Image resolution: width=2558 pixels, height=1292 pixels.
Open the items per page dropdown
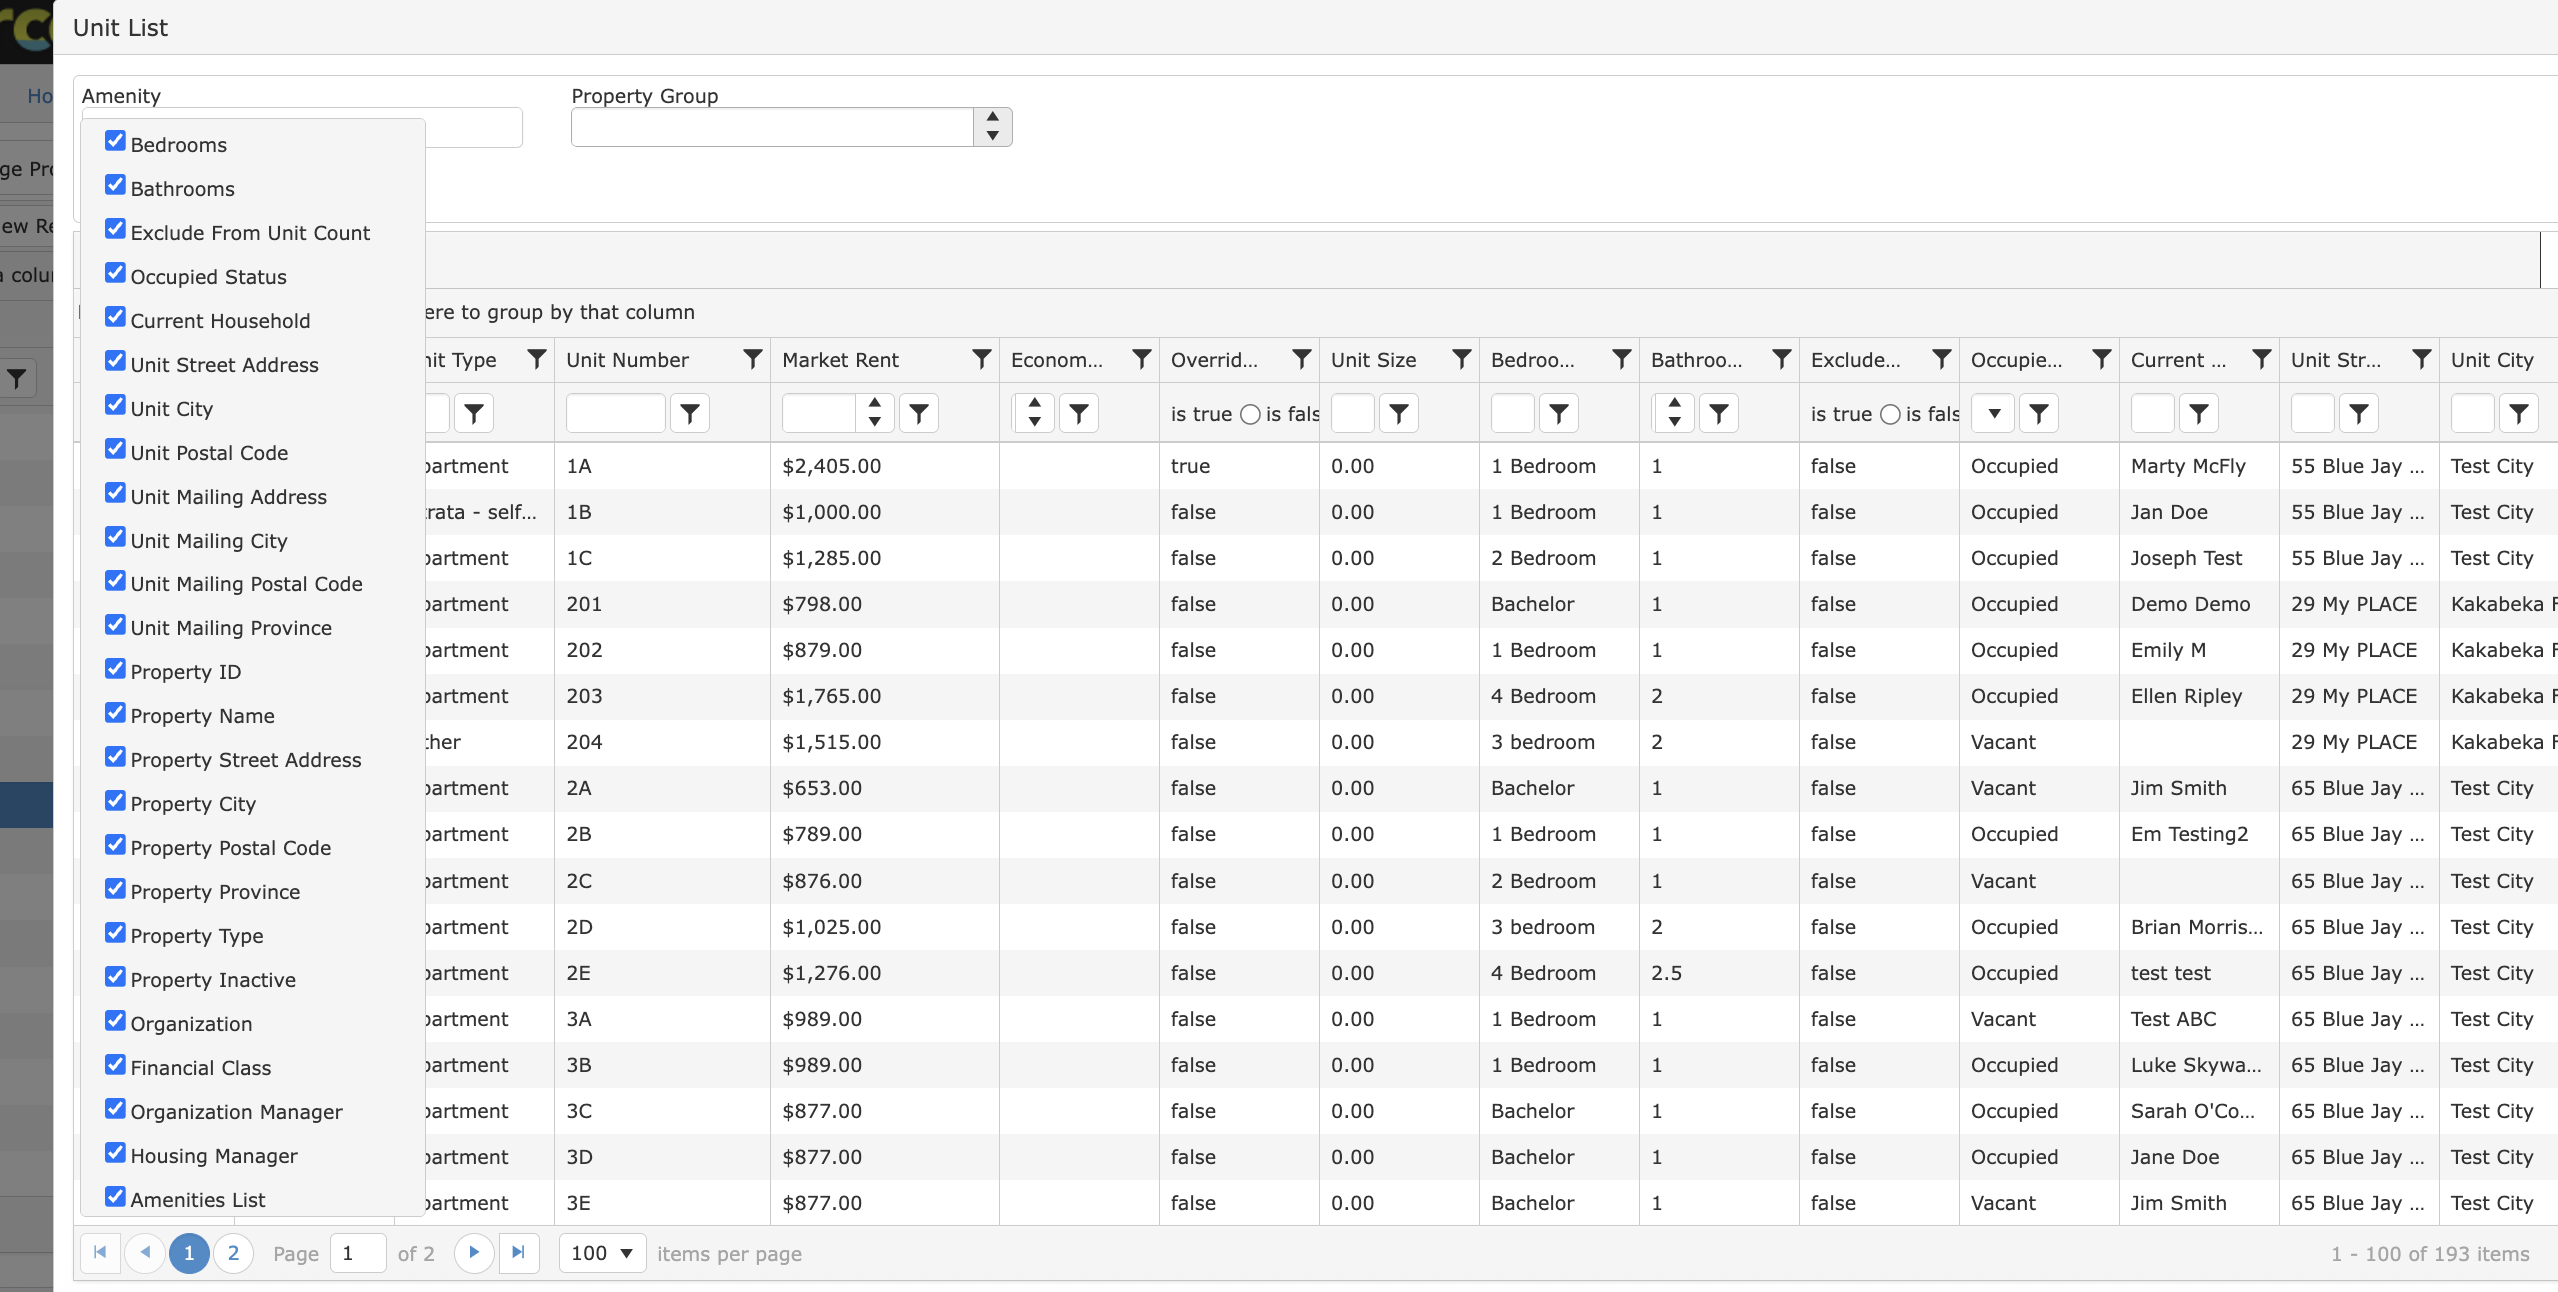point(602,1253)
